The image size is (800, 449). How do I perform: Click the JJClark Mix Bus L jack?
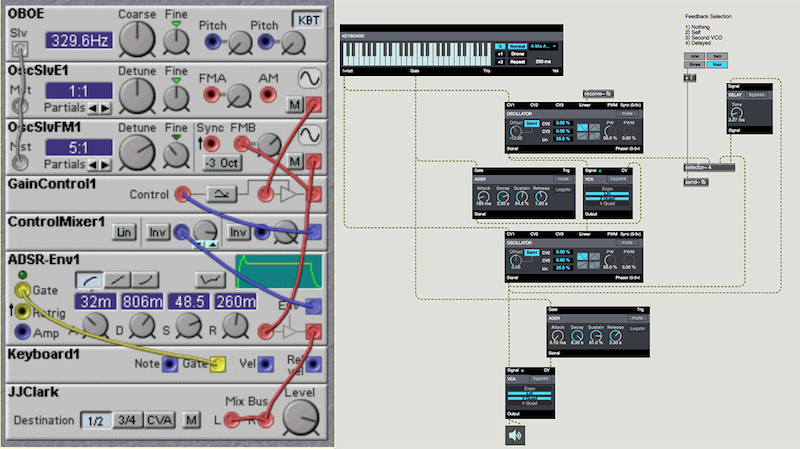pos(232,420)
